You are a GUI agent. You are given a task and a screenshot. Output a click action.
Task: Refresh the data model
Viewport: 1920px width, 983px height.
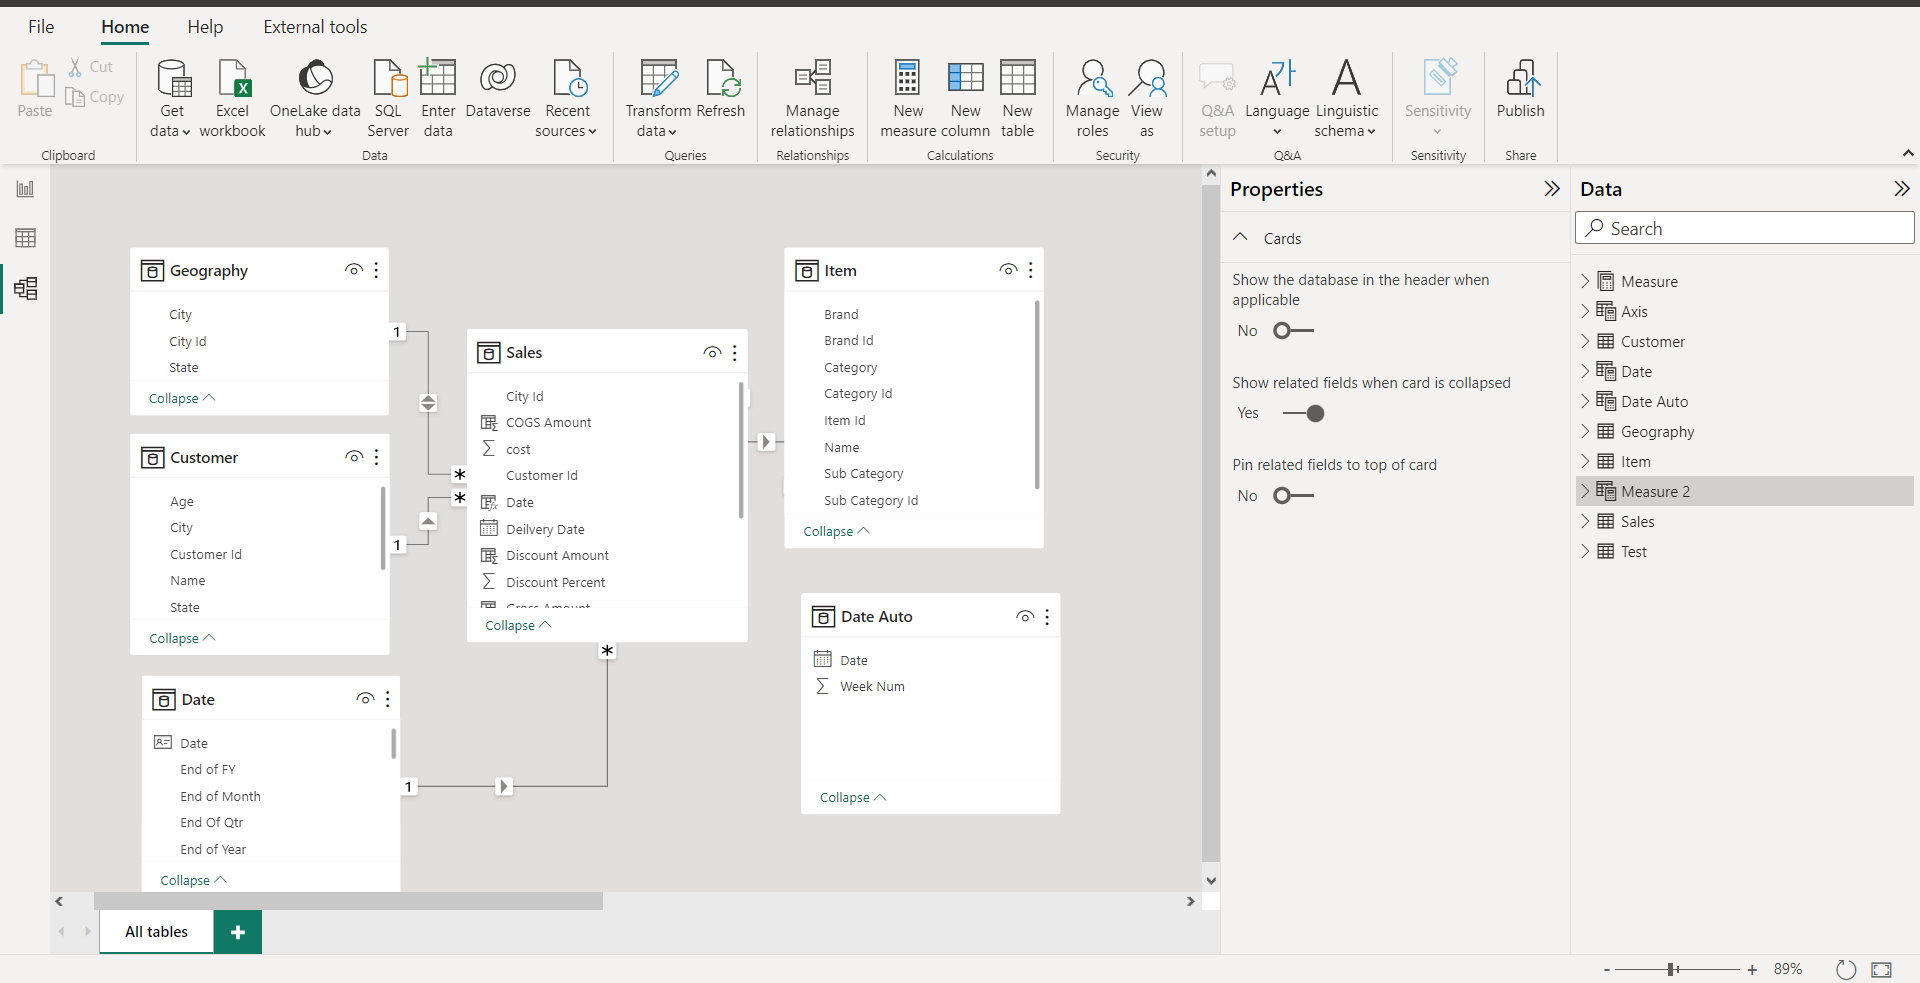(721, 88)
